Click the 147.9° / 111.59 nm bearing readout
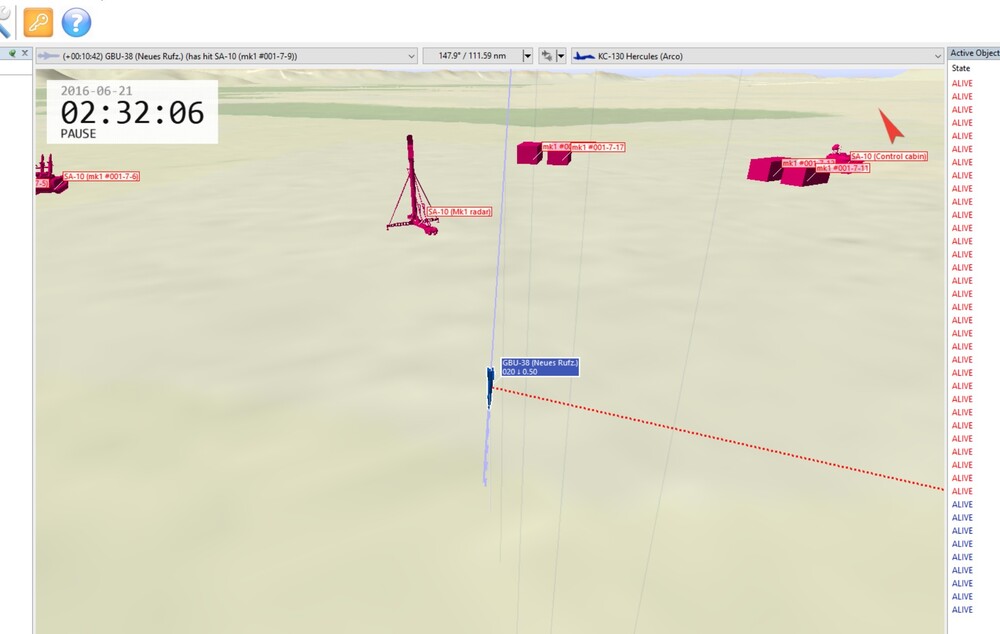 [x=473, y=56]
